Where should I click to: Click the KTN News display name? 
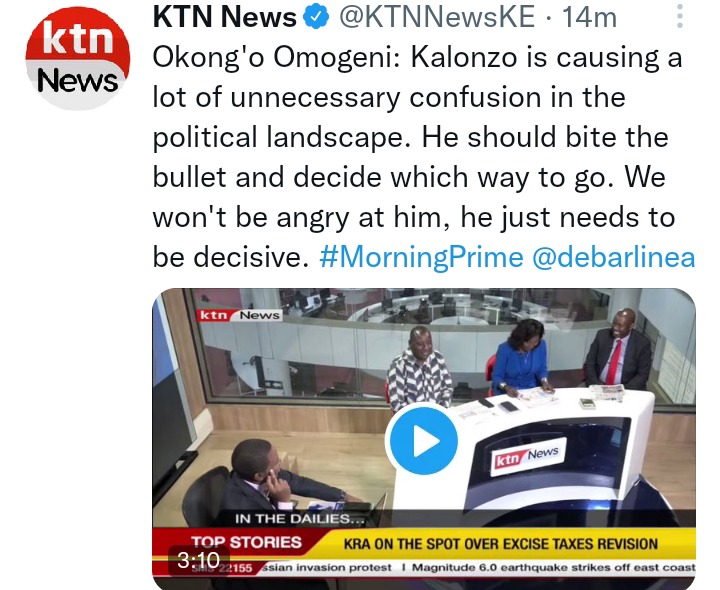point(225,17)
